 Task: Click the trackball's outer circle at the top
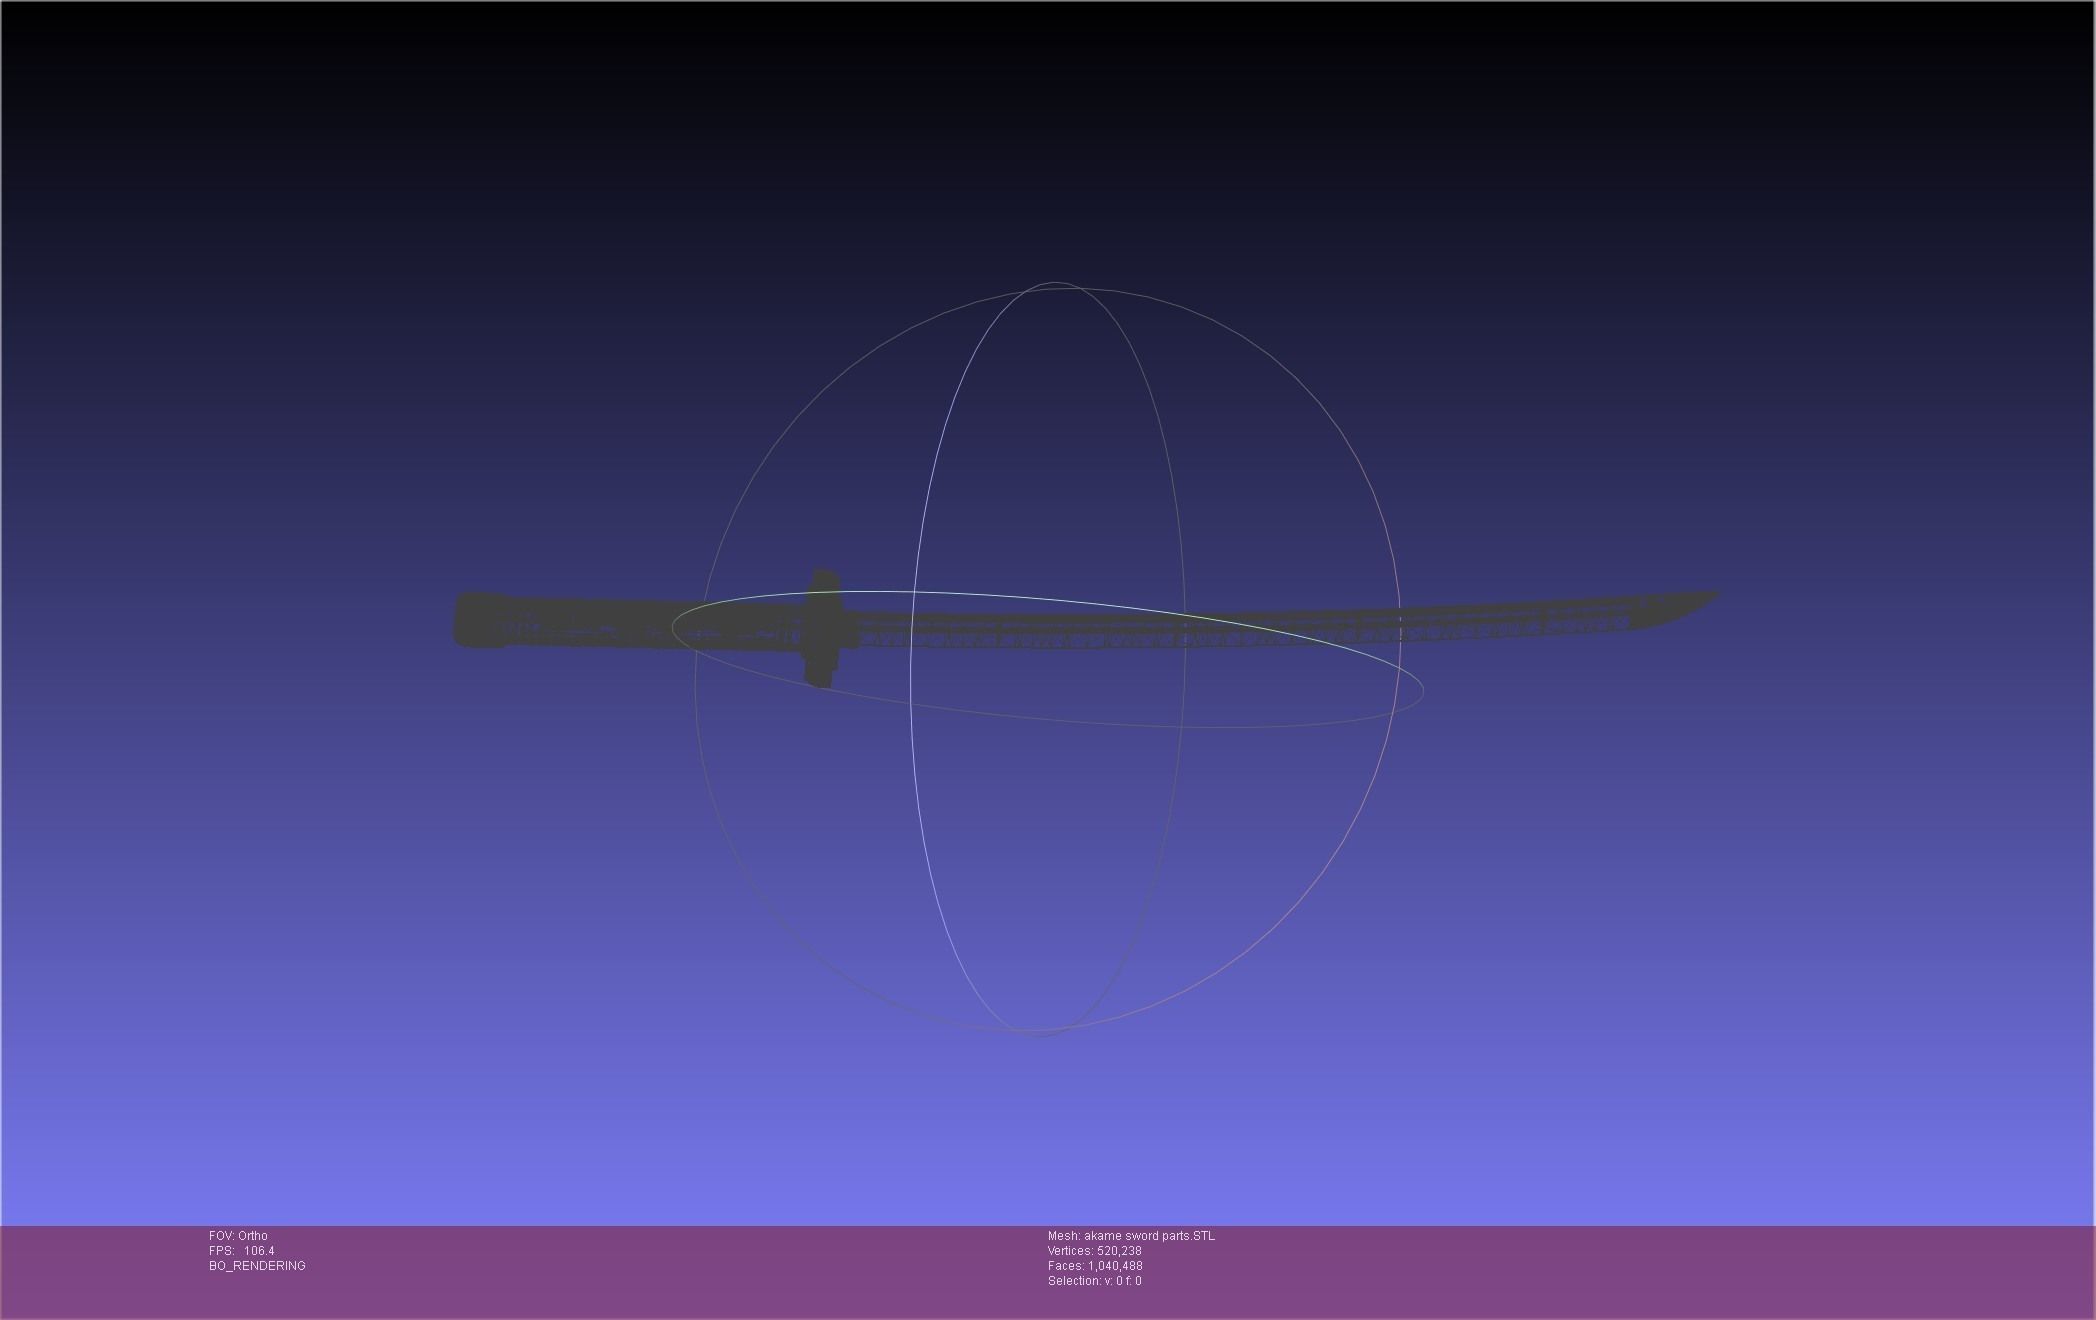click(1056, 289)
